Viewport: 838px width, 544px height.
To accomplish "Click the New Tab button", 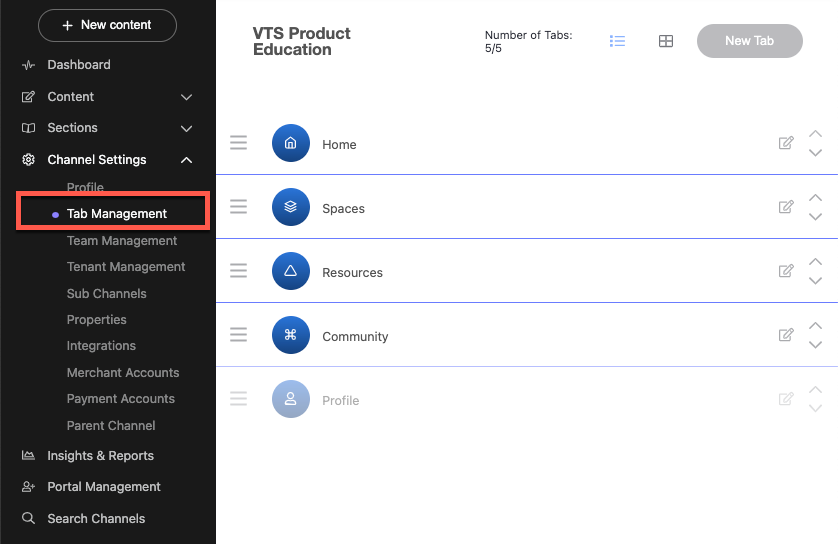I will click(749, 41).
